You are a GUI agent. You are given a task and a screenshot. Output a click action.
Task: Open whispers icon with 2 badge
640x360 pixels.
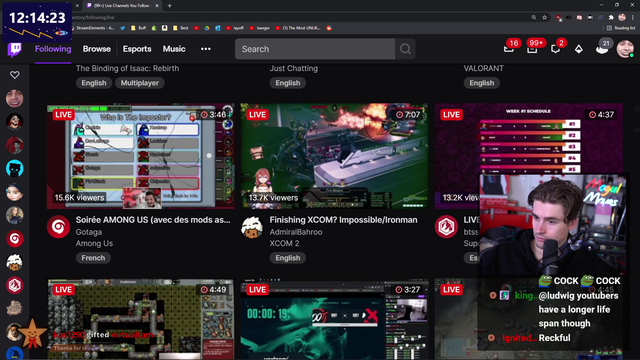[x=556, y=49]
